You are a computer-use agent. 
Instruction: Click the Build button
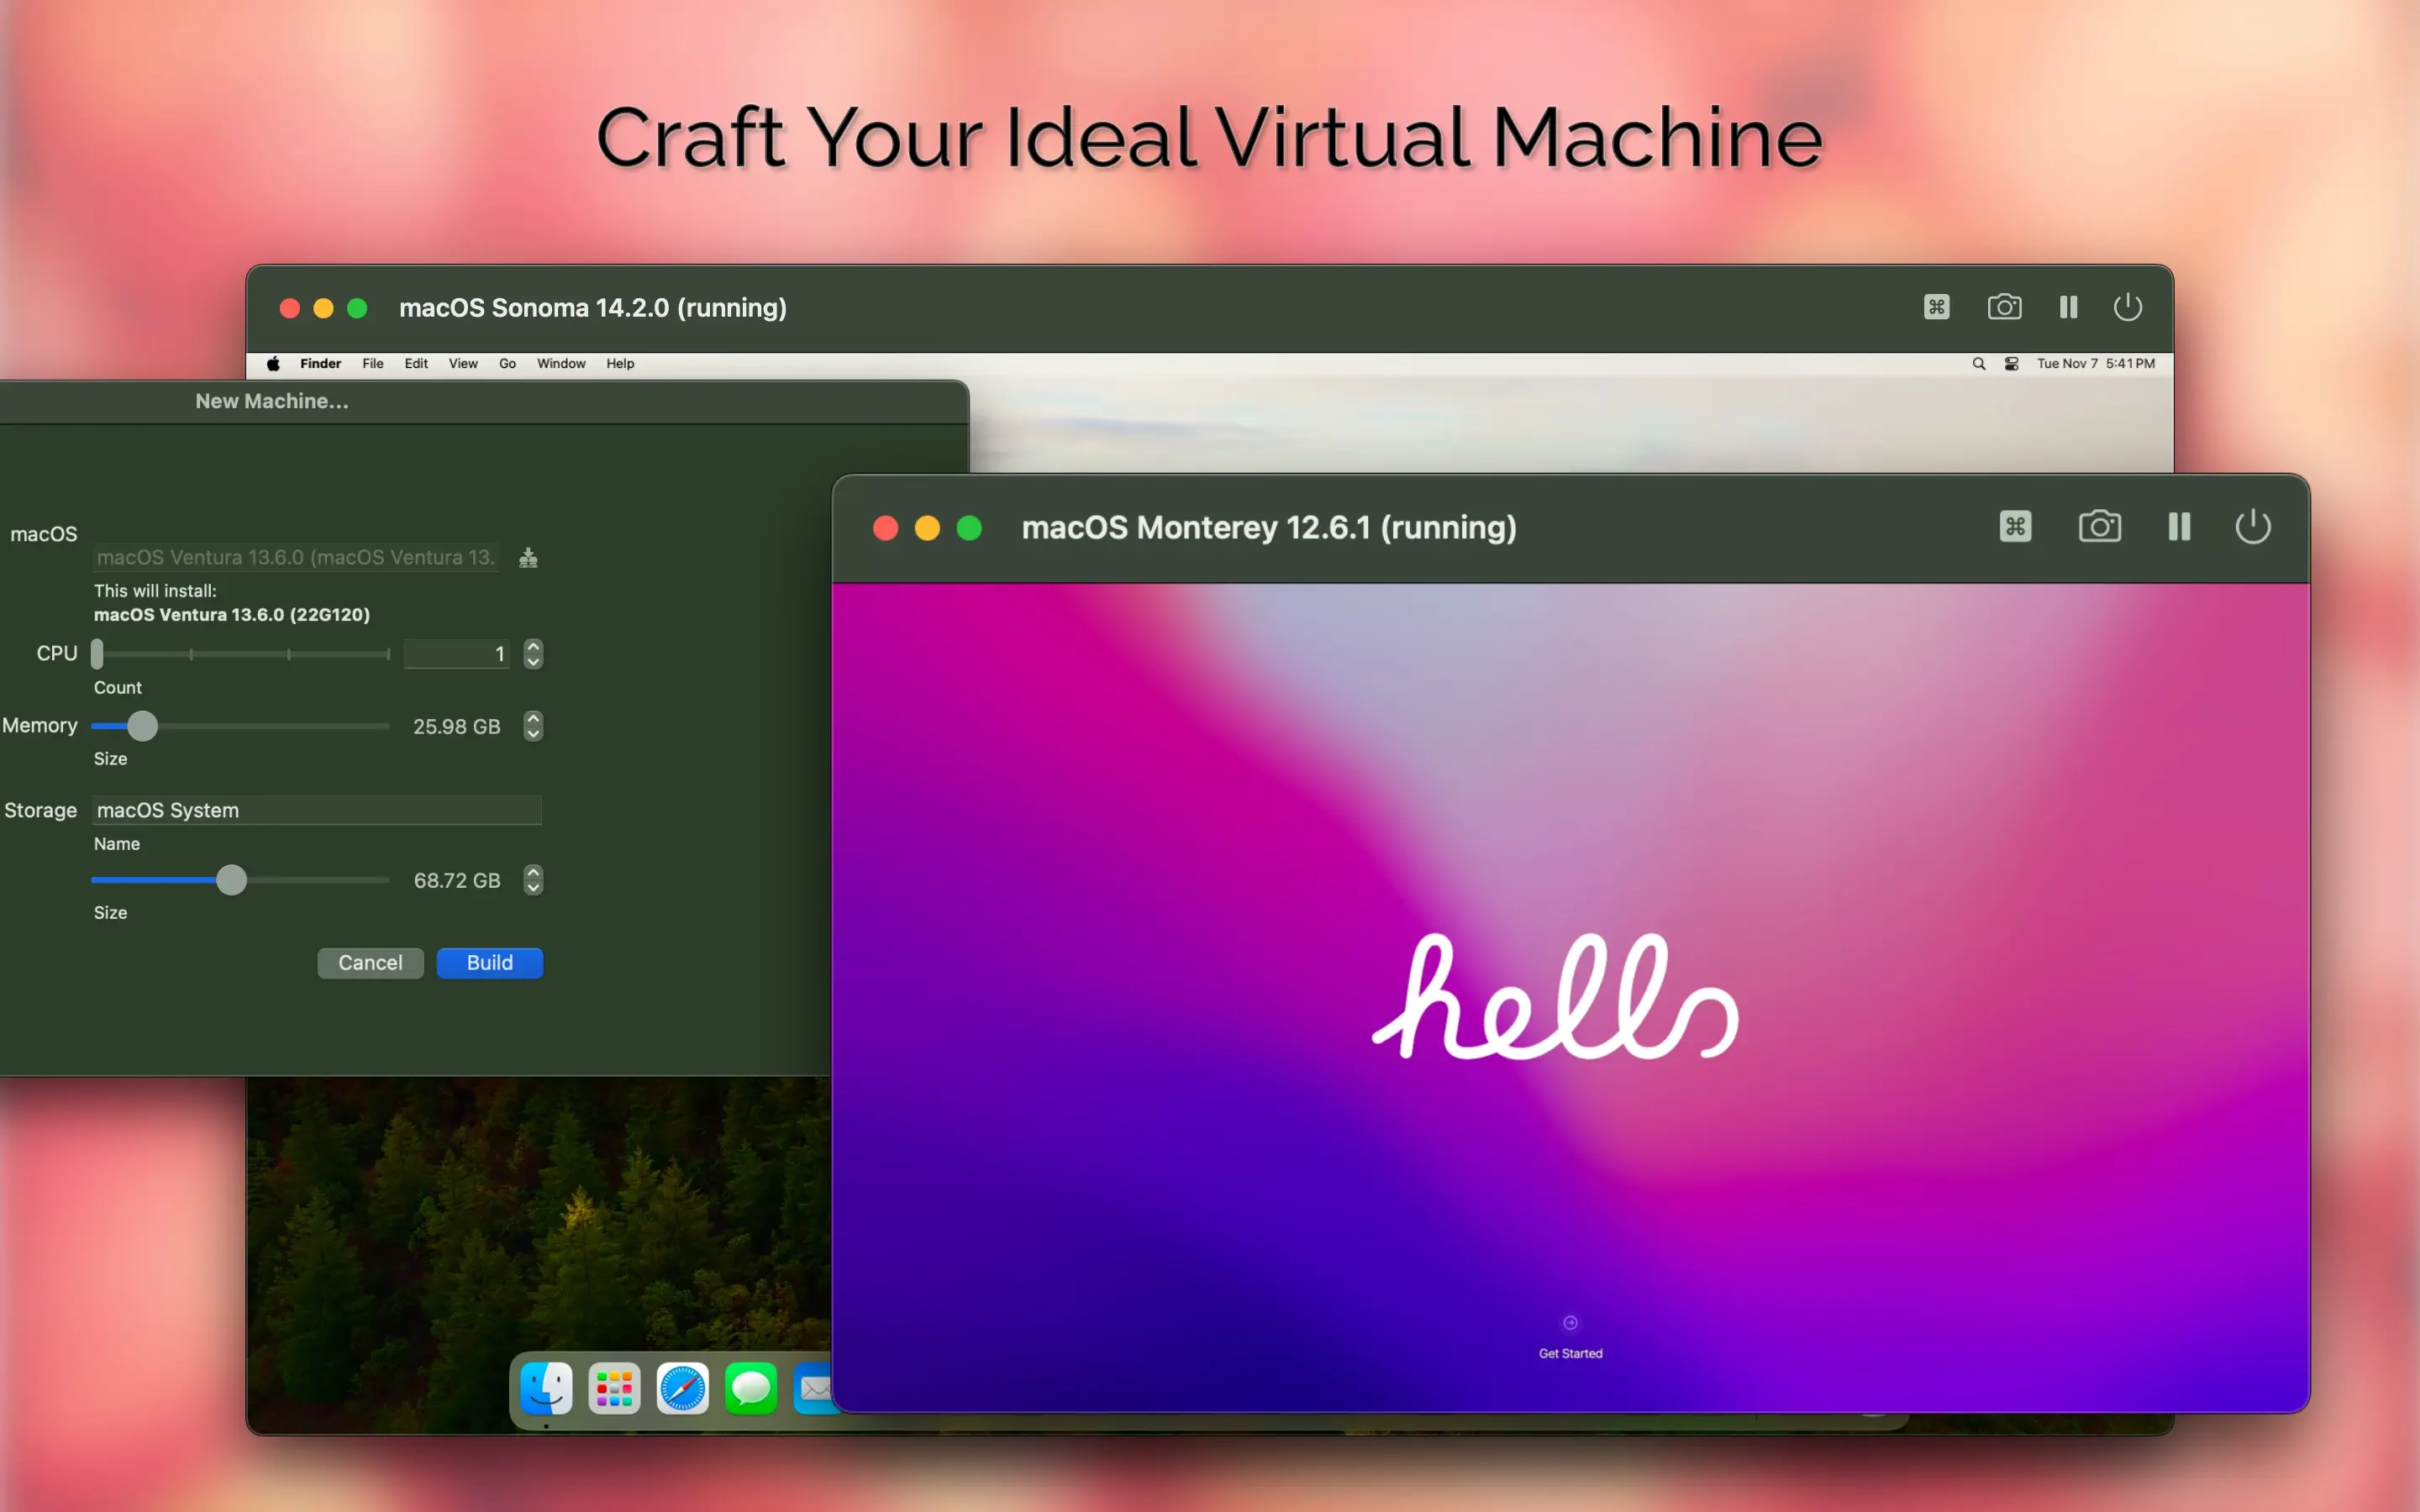489,963
